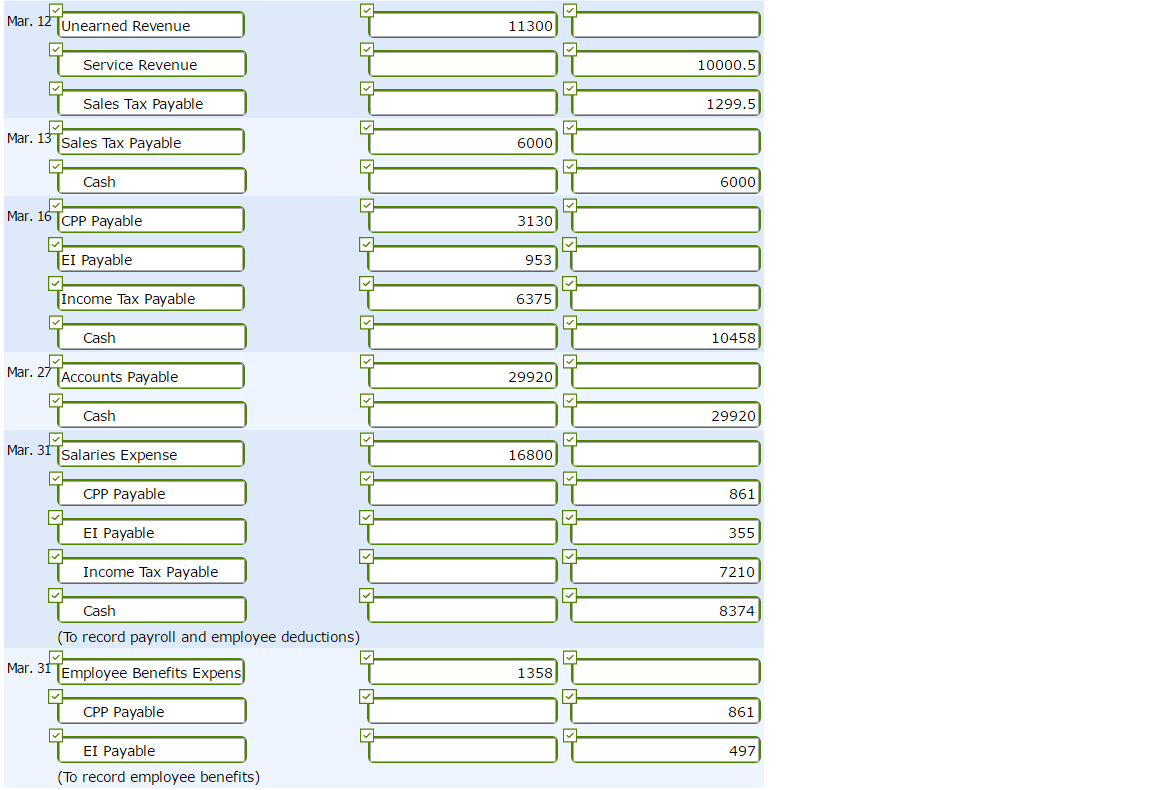1152x790 pixels.
Task: Click the green checkmark beside Income Tax Payable debit account
Action: tap(57, 283)
